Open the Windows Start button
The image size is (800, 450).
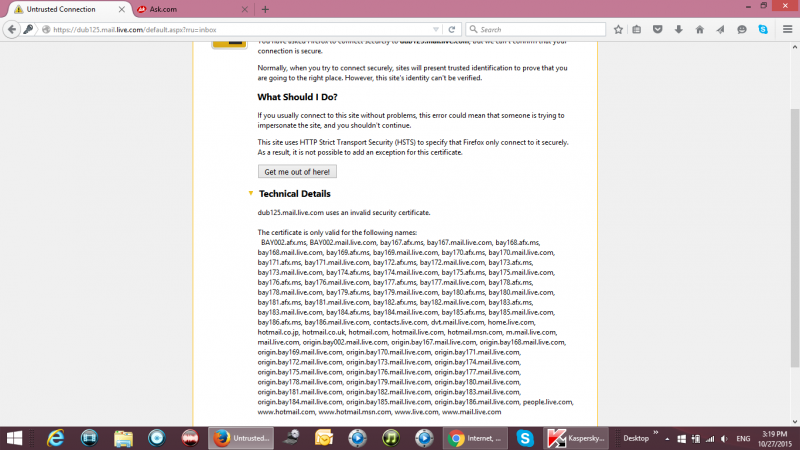click(17, 438)
